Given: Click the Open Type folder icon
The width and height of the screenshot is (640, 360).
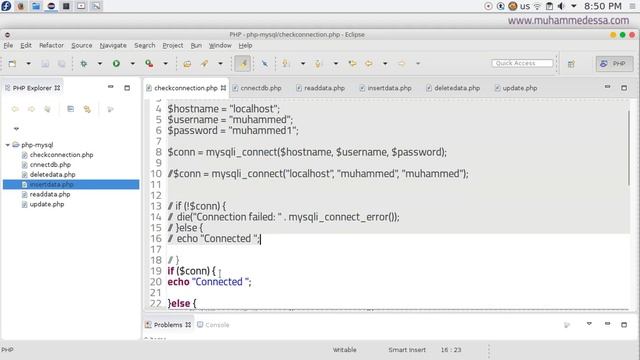Looking at the screenshot, I should pos(187,64).
